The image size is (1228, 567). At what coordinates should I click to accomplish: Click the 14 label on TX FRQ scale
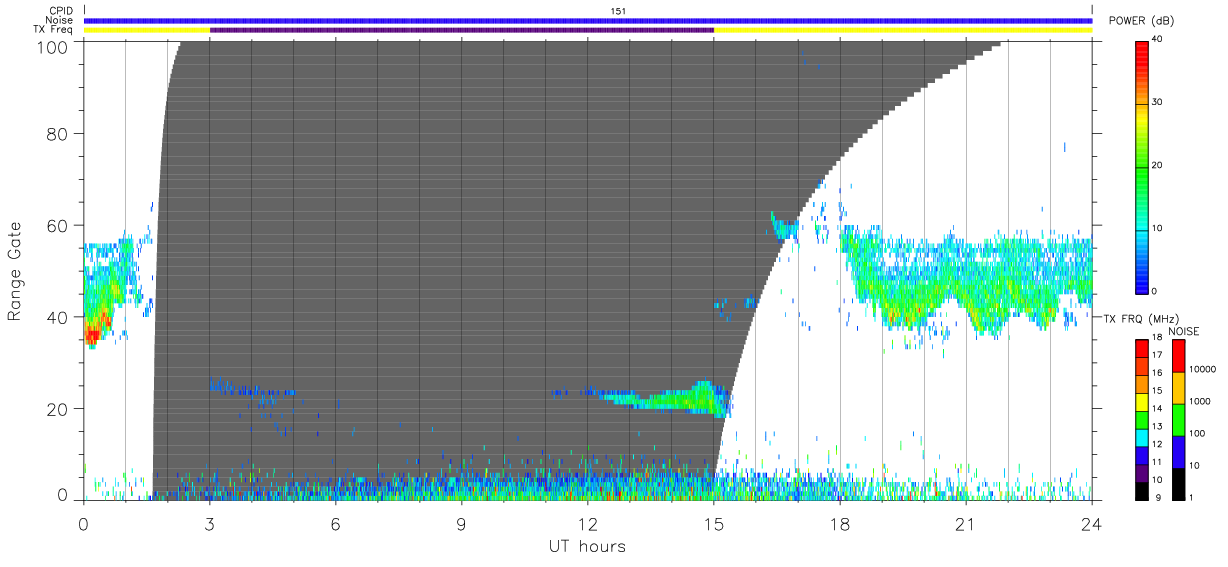point(1157,409)
